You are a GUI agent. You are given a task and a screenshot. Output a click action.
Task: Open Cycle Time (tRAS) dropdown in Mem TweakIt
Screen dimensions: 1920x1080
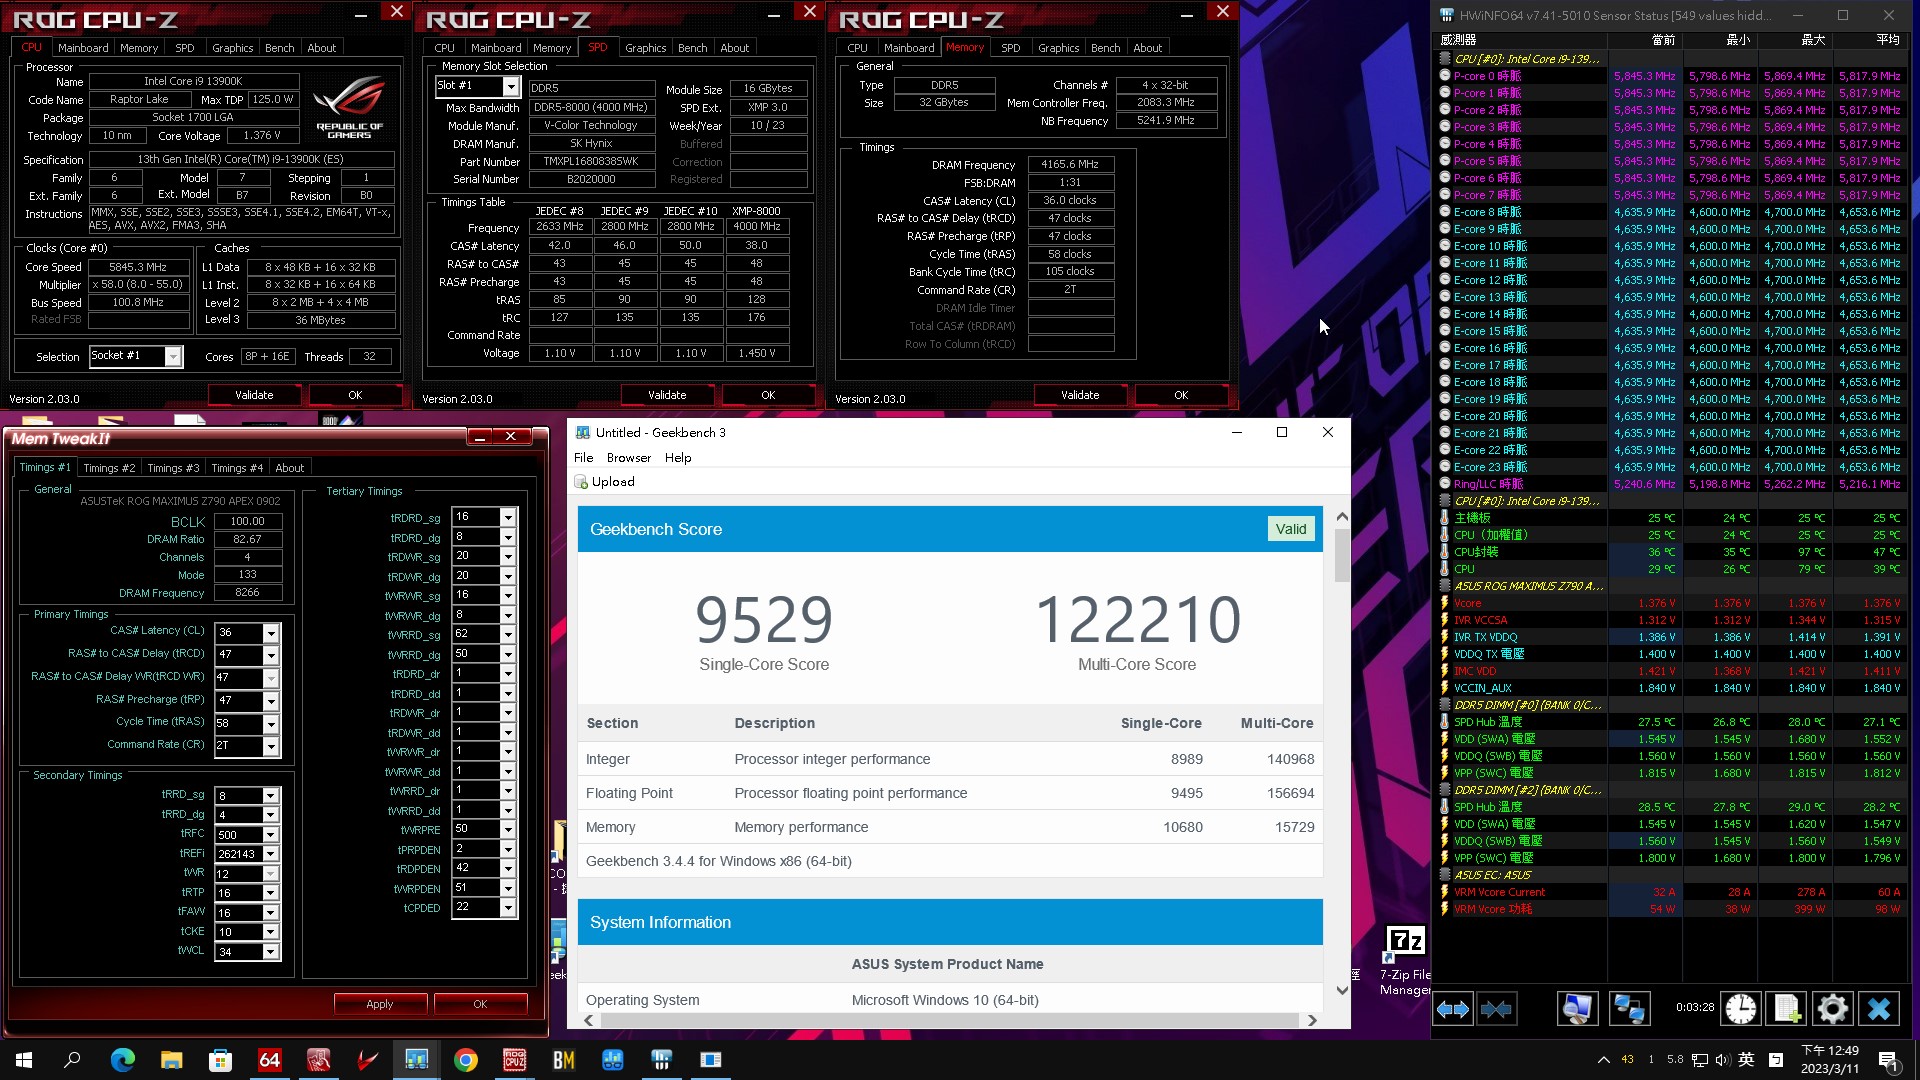pos(270,723)
